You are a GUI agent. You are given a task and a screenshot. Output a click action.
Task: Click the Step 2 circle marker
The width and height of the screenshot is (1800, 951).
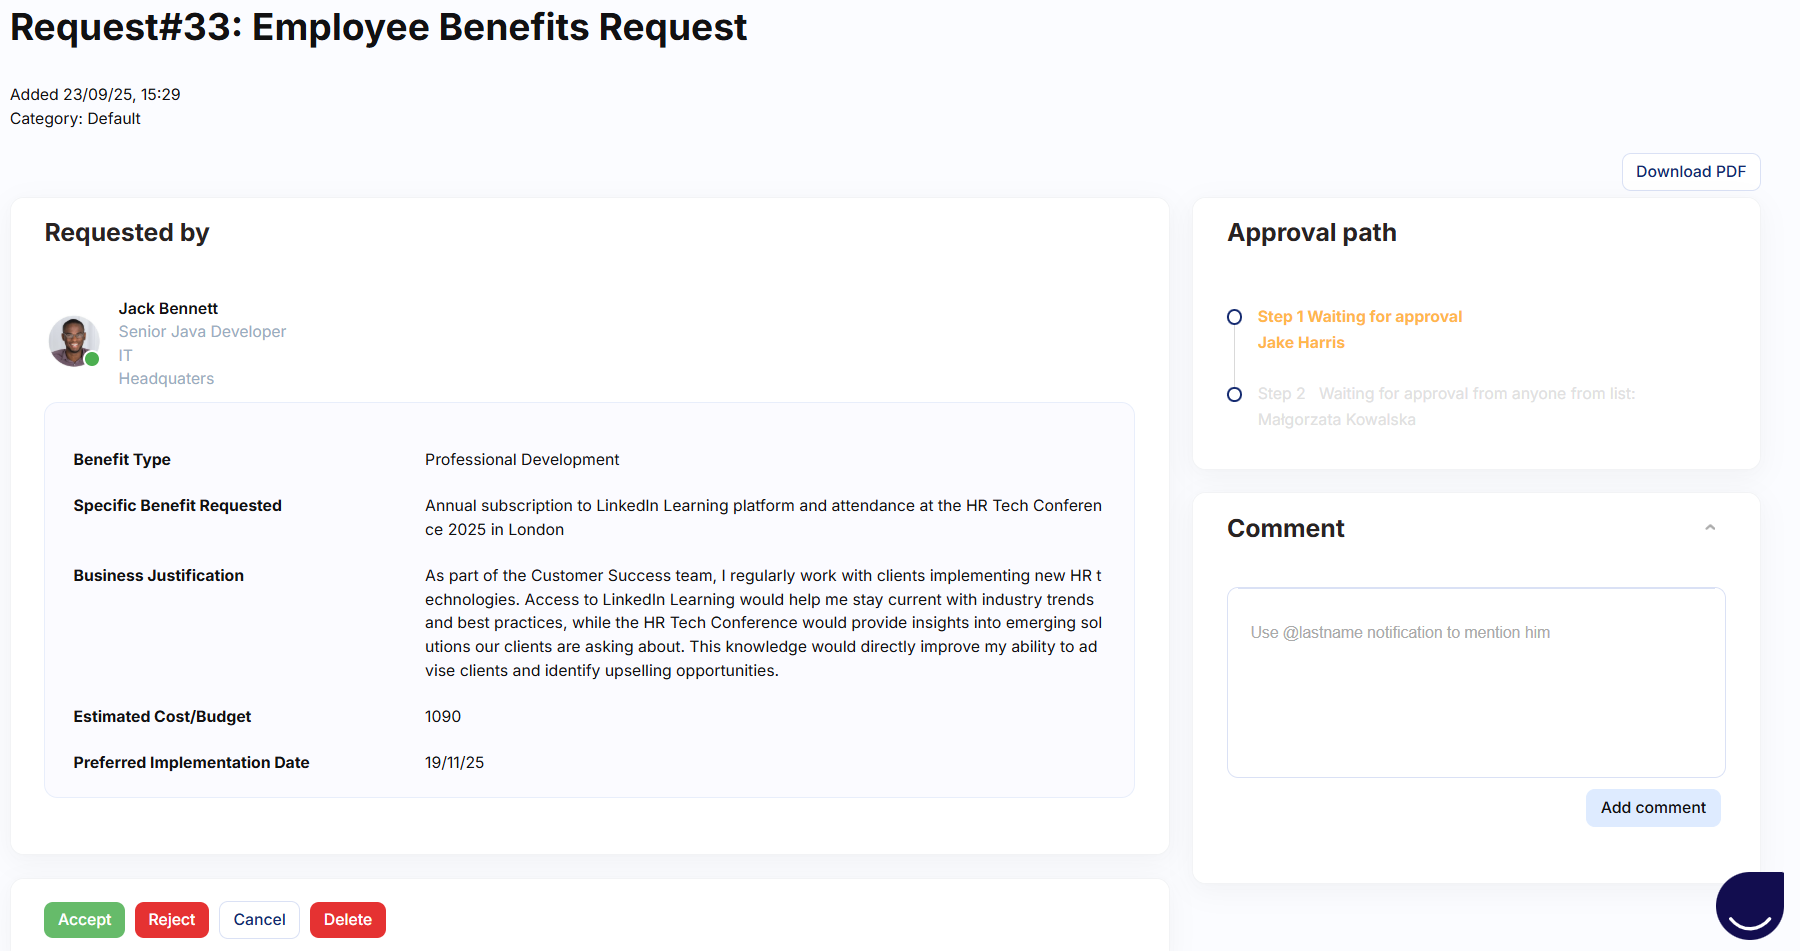pos(1235,395)
